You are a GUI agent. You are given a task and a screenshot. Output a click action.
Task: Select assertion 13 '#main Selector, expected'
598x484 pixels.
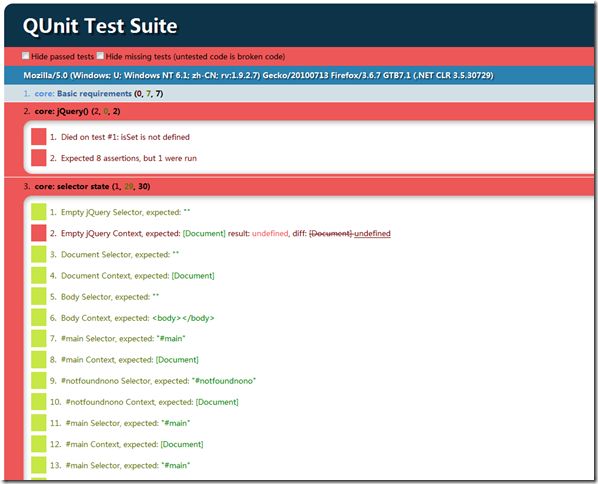click(120, 465)
